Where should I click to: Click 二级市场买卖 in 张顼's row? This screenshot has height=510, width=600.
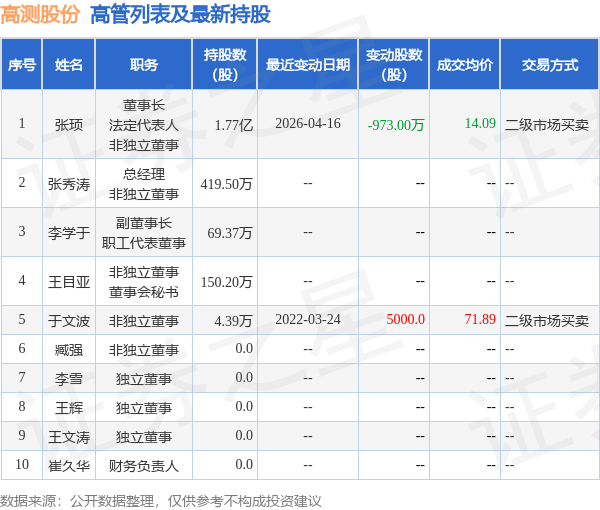coord(547,125)
